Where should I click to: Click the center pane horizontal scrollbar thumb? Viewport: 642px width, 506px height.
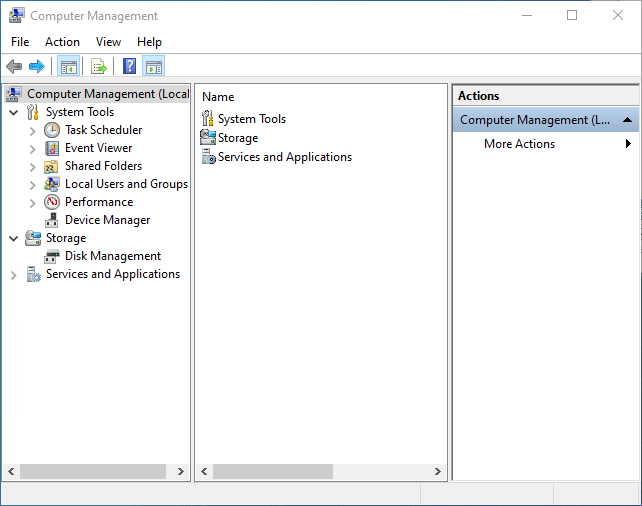click(273, 472)
